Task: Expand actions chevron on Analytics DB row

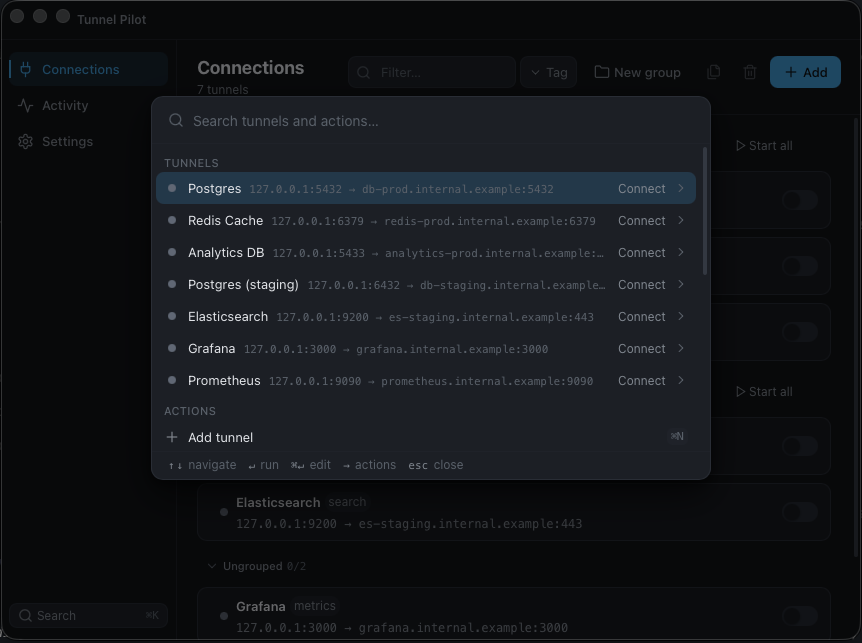Action: coord(681,252)
